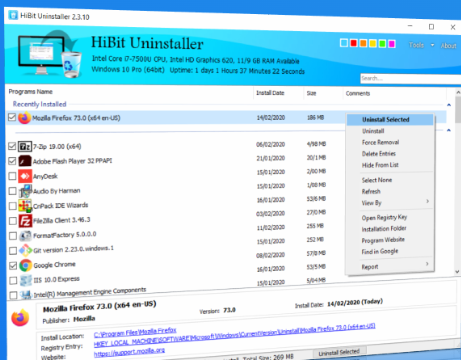Click the list scrollbar down arrow
Viewport: 461px width, 360px height.
[457, 272]
